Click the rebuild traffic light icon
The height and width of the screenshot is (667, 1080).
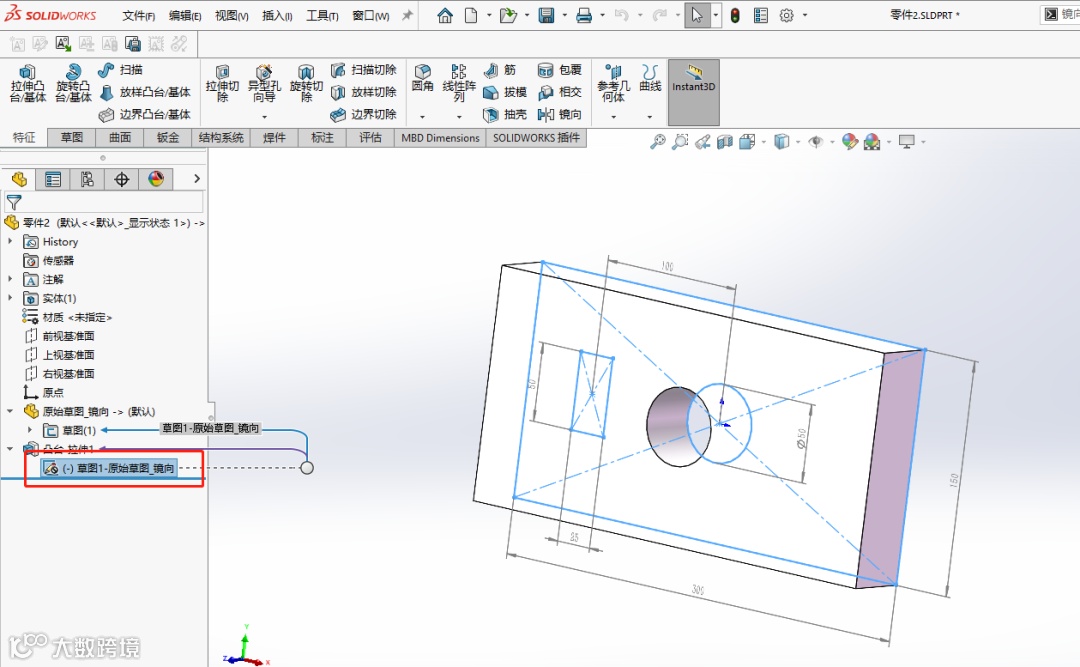pos(735,15)
